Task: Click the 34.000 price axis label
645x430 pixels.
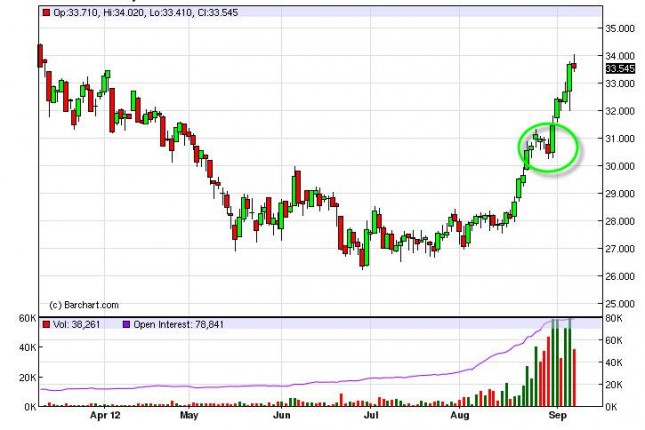Action: click(619, 56)
